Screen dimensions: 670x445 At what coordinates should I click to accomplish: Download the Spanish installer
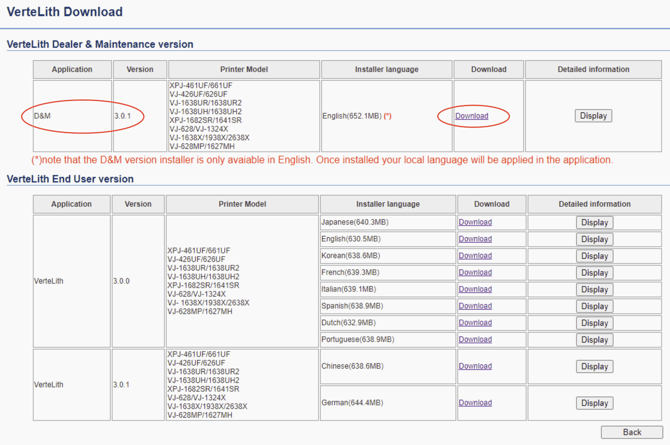[475, 306]
